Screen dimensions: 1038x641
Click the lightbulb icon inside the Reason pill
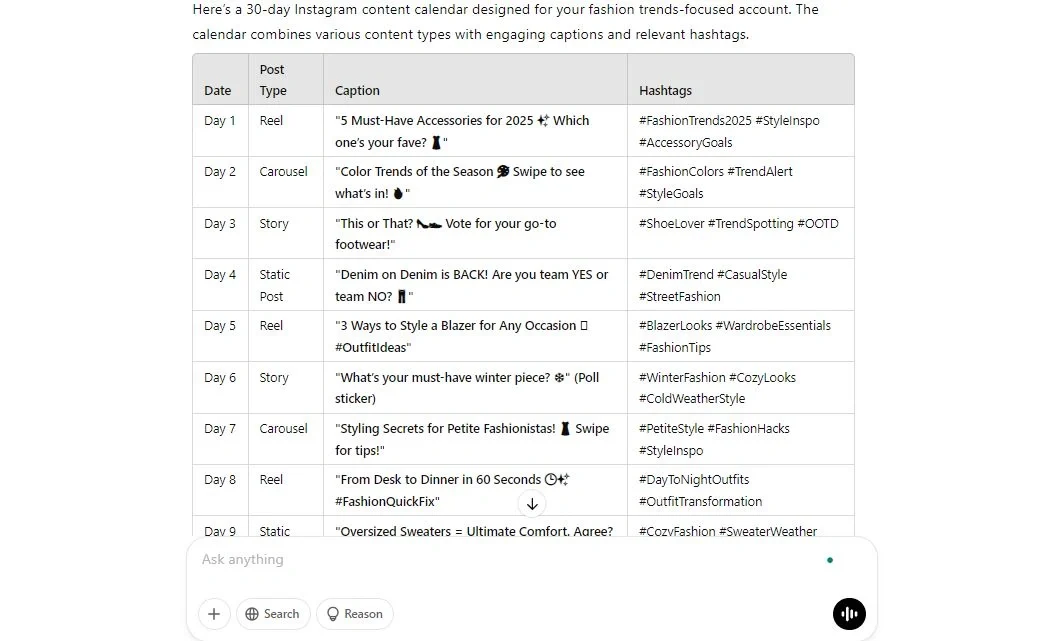point(331,614)
